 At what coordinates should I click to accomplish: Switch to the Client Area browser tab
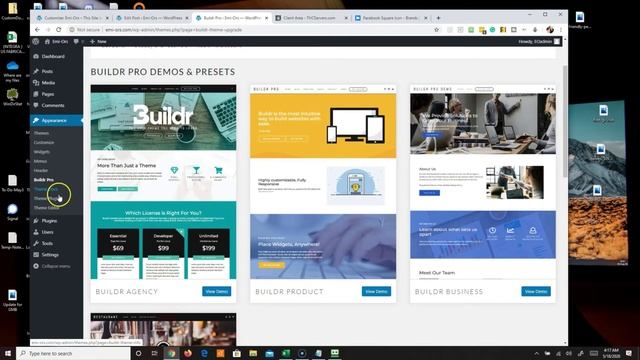pos(311,18)
